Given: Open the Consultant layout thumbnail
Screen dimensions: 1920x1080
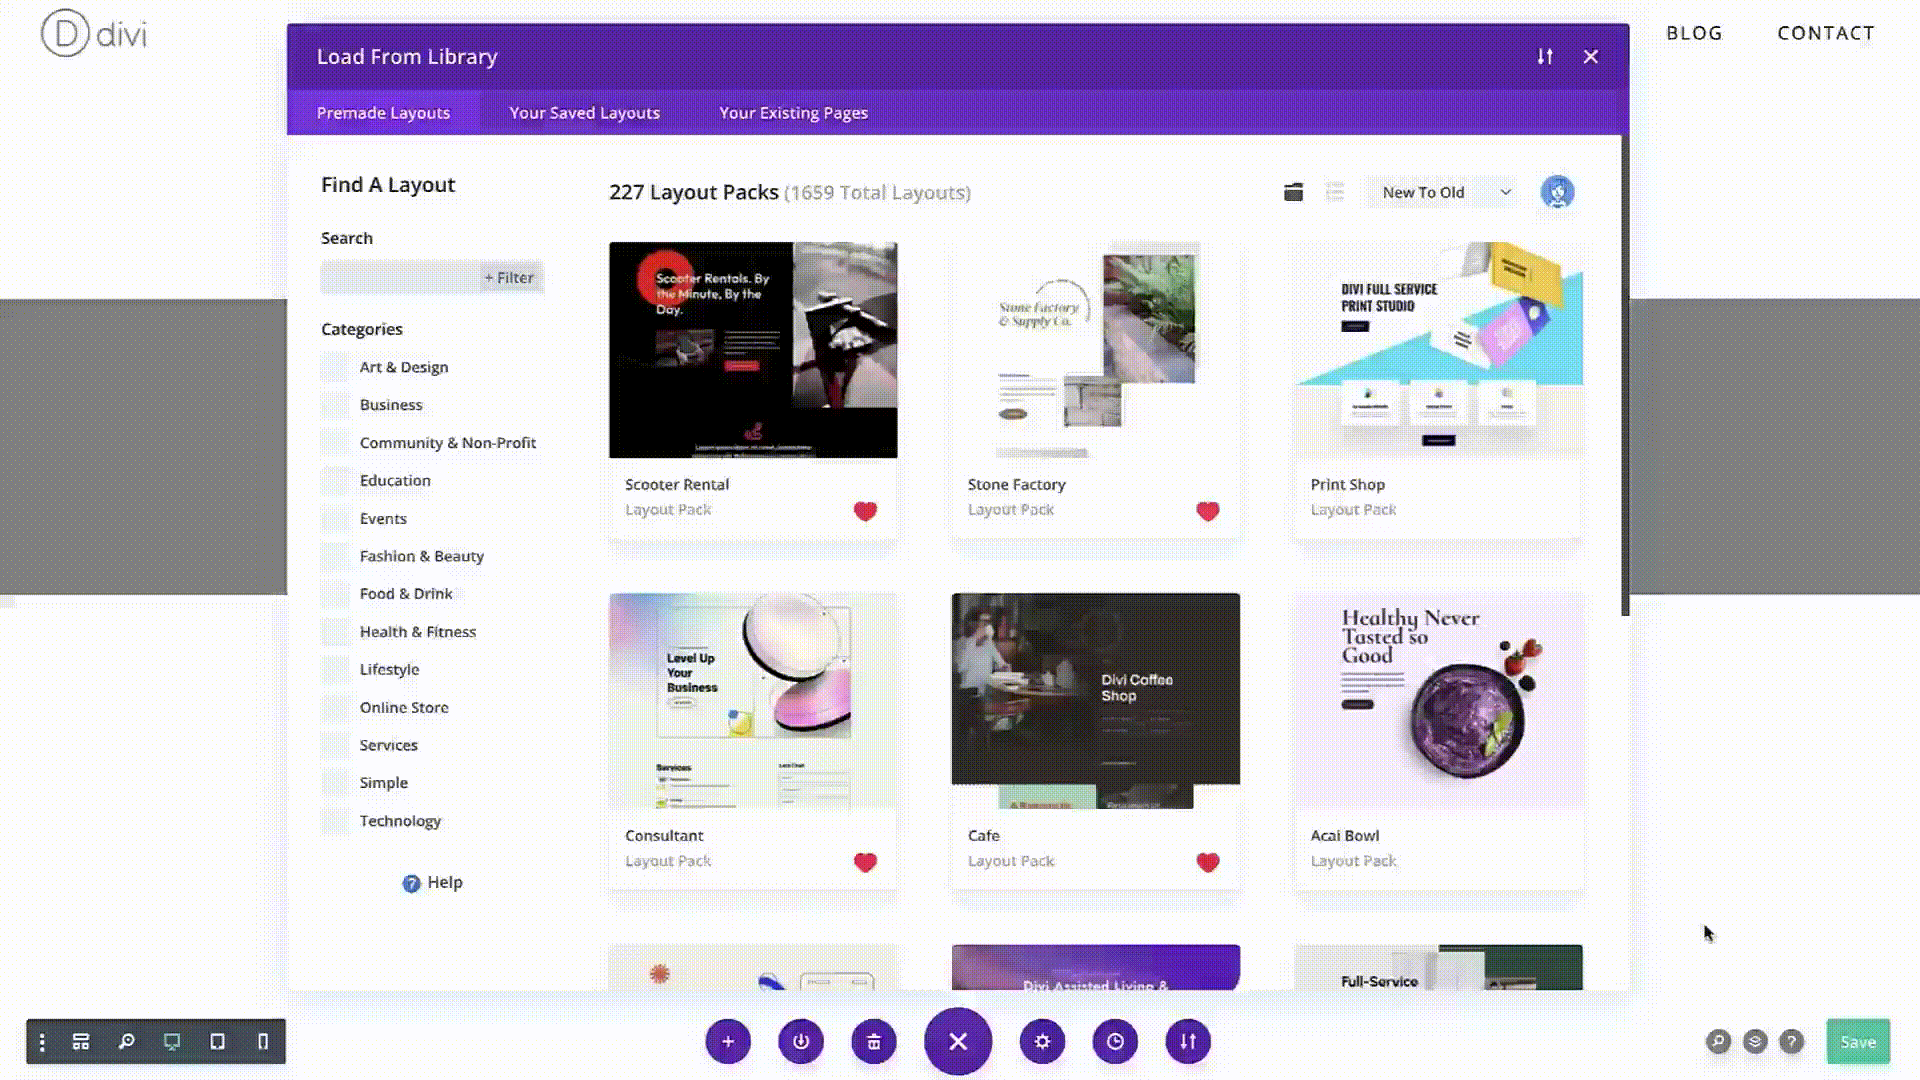Looking at the screenshot, I should coord(753,701).
